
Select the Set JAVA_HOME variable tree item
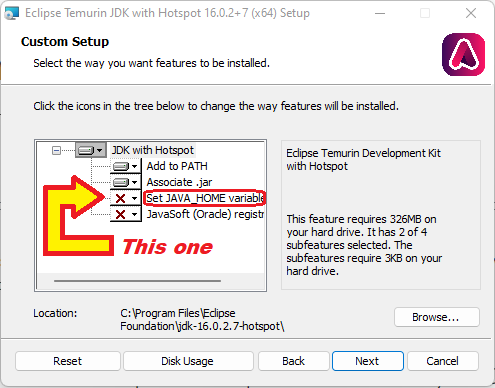point(205,198)
